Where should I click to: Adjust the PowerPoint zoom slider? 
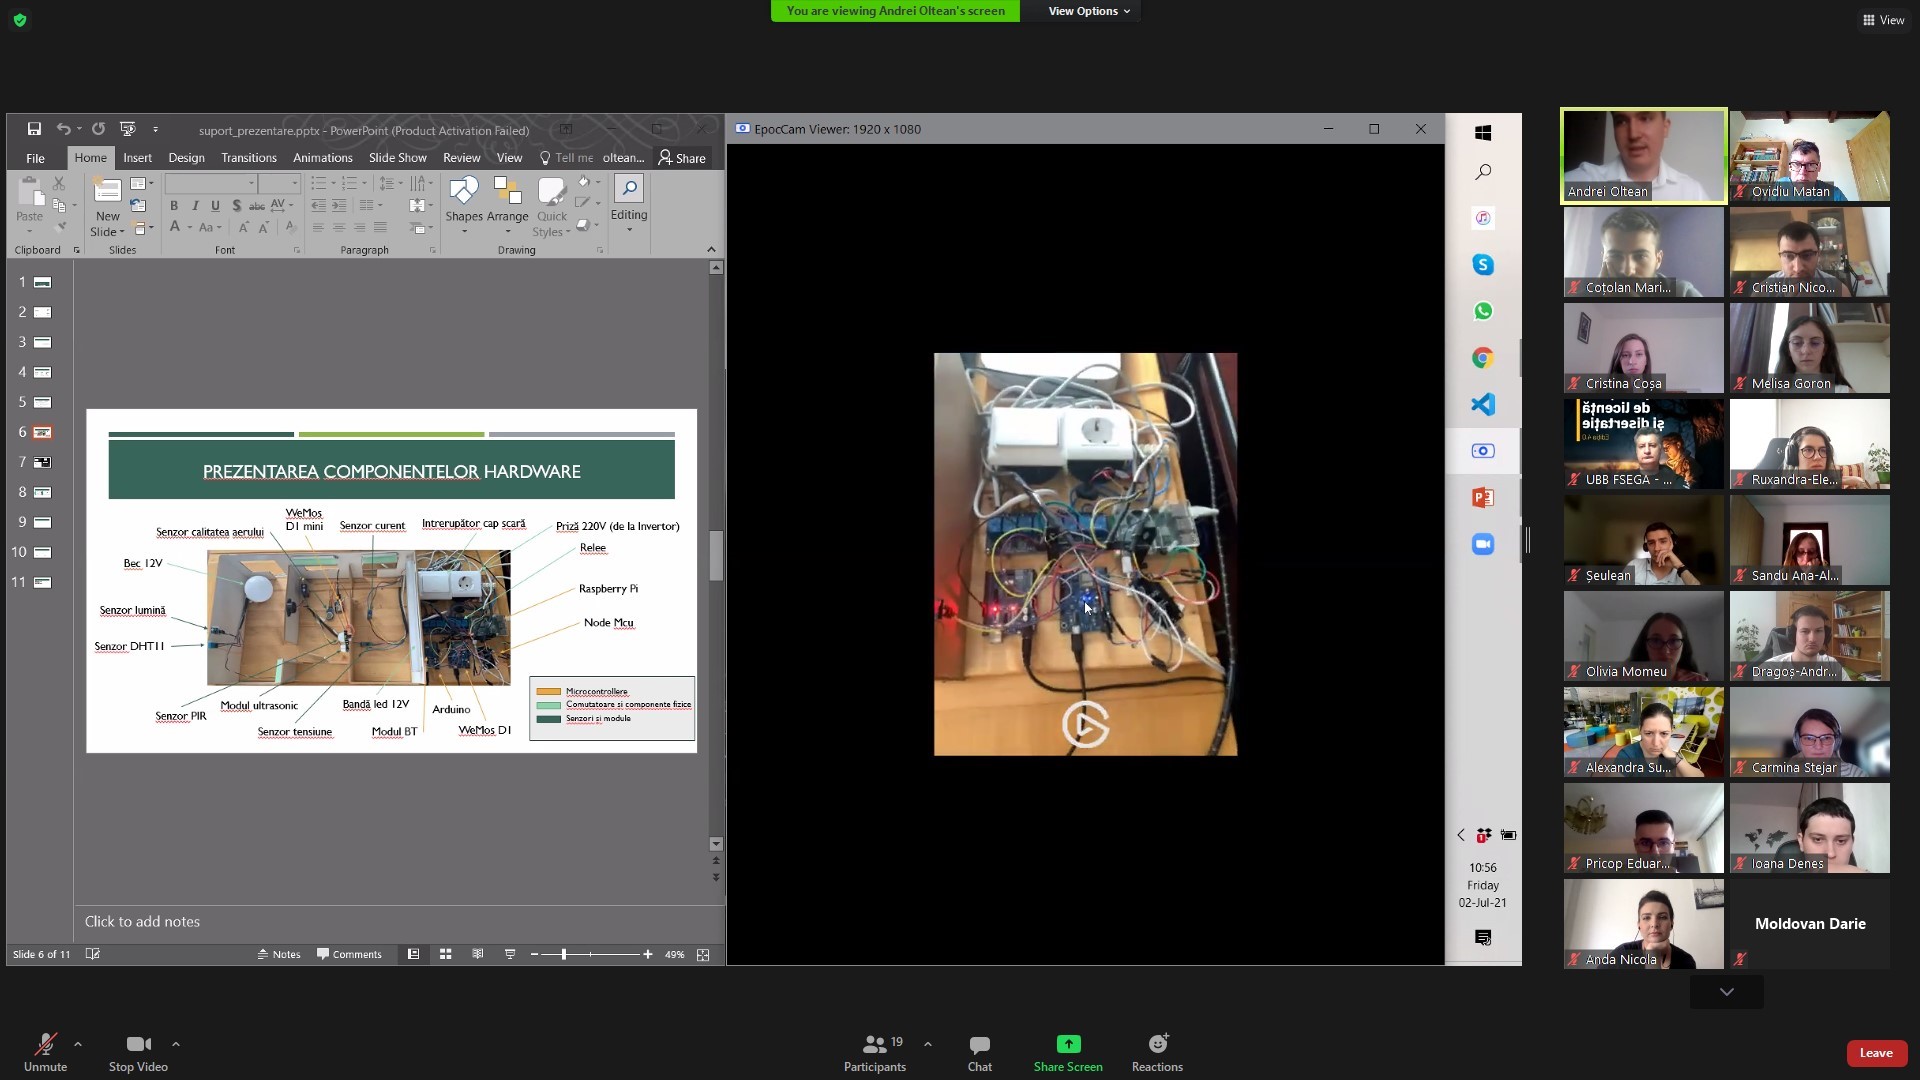(564, 955)
